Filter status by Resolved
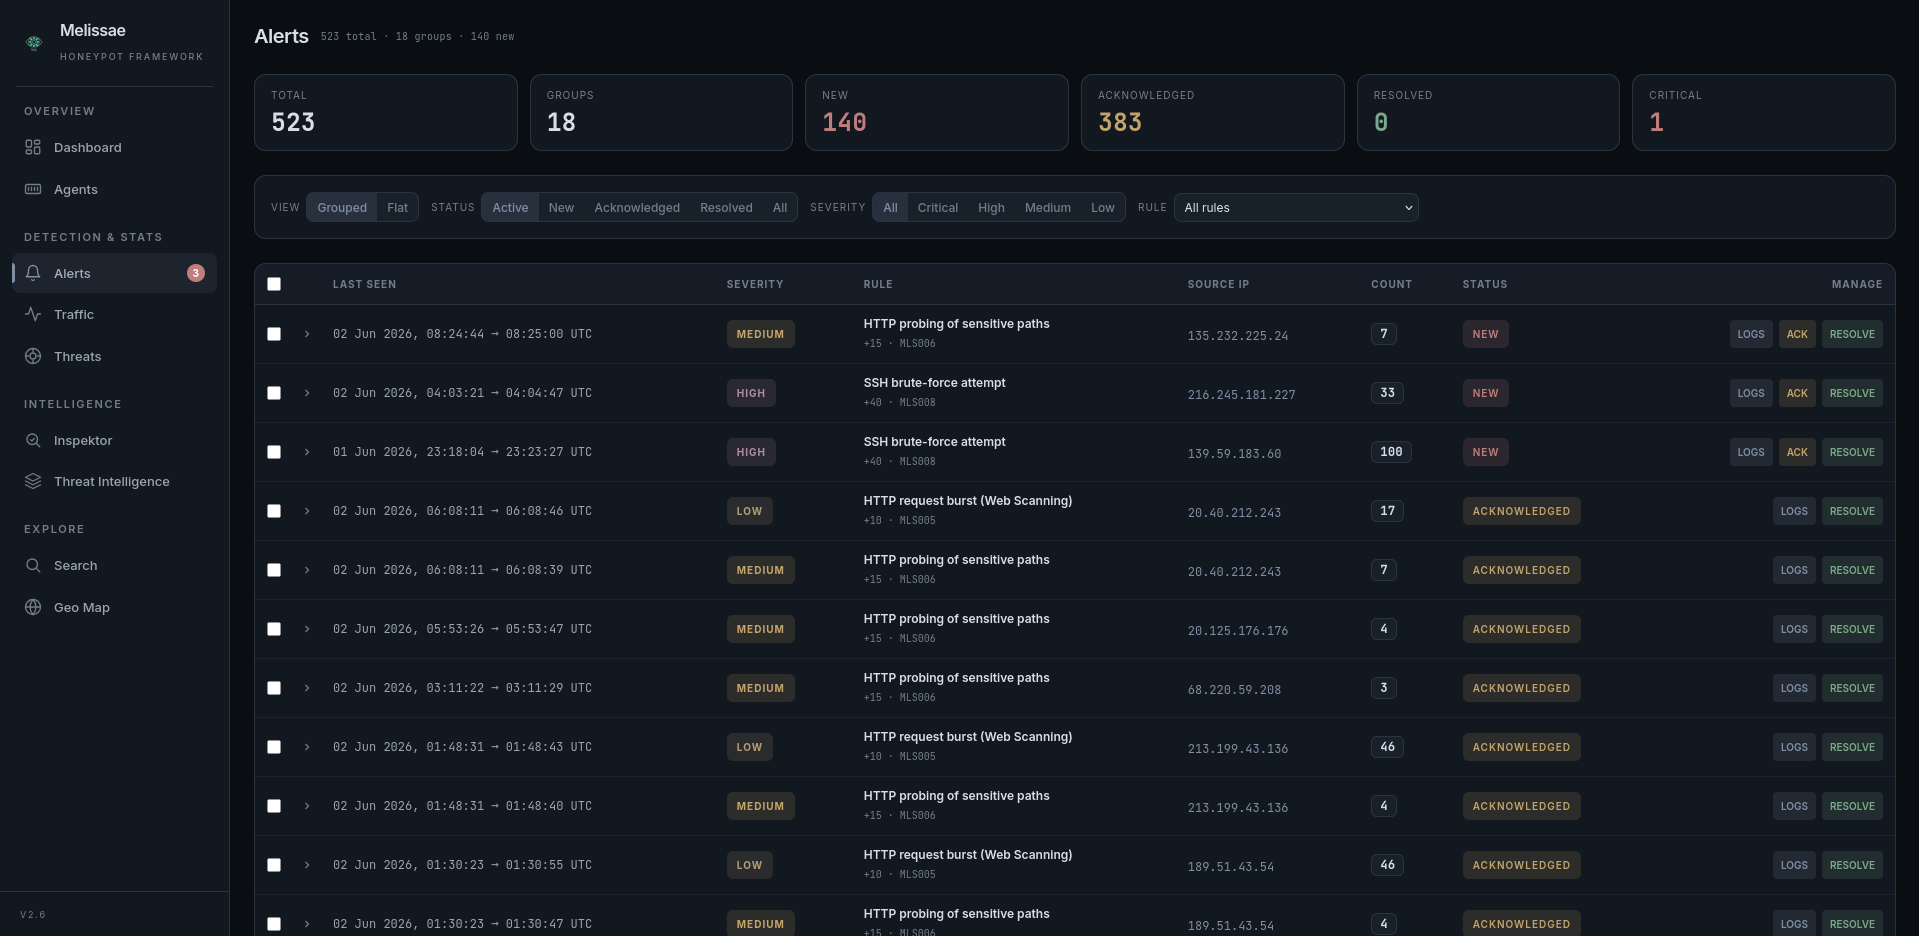The width and height of the screenshot is (1919, 936). (x=726, y=207)
